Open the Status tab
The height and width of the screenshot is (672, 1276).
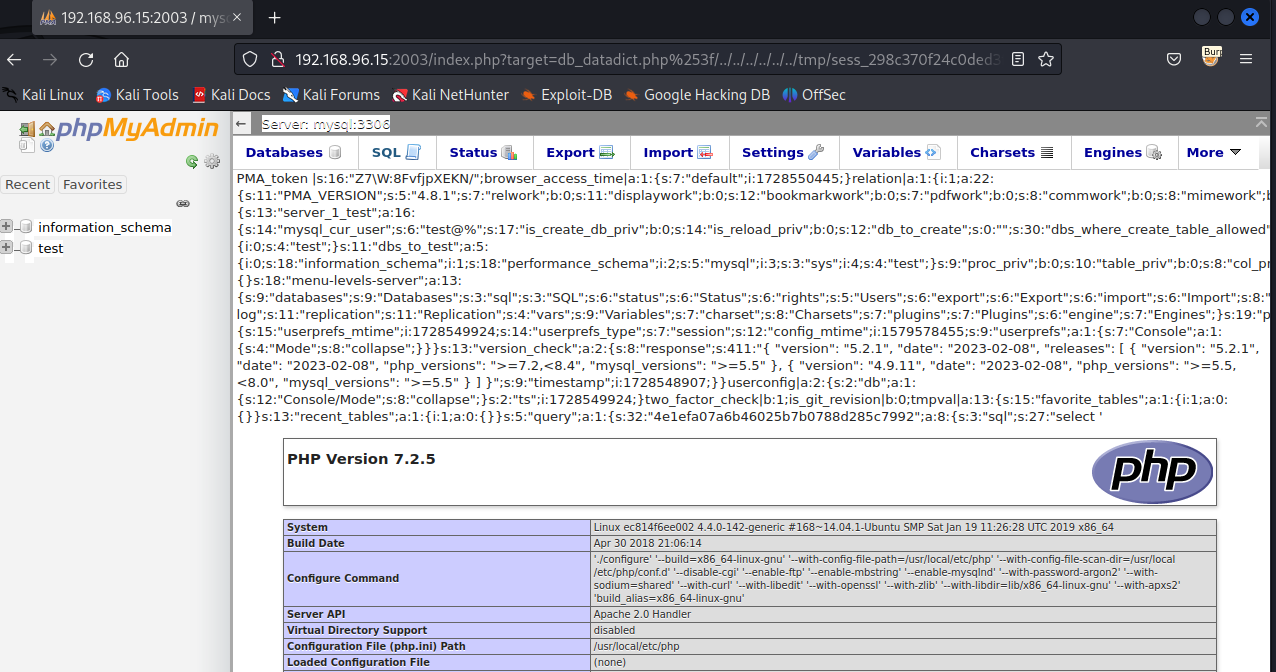coord(483,152)
